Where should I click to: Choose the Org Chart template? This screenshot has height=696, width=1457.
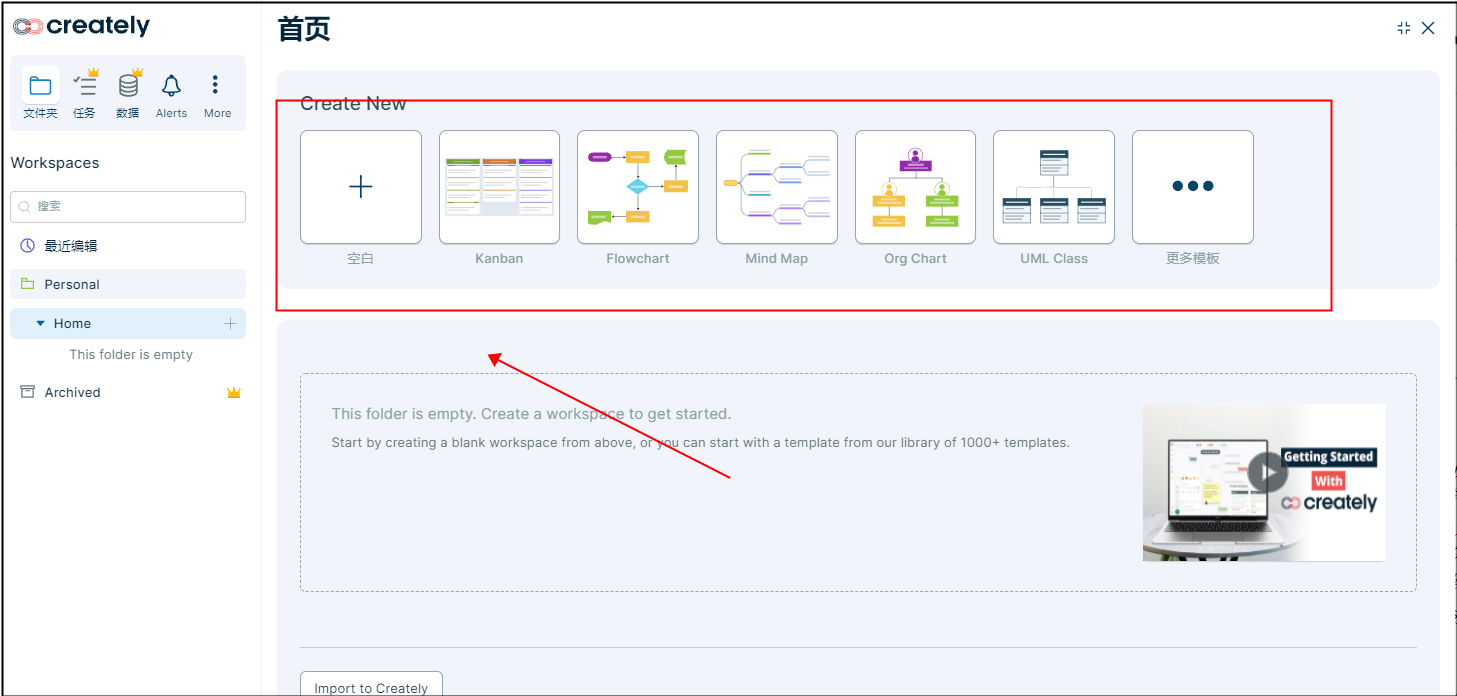tap(915, 187)
